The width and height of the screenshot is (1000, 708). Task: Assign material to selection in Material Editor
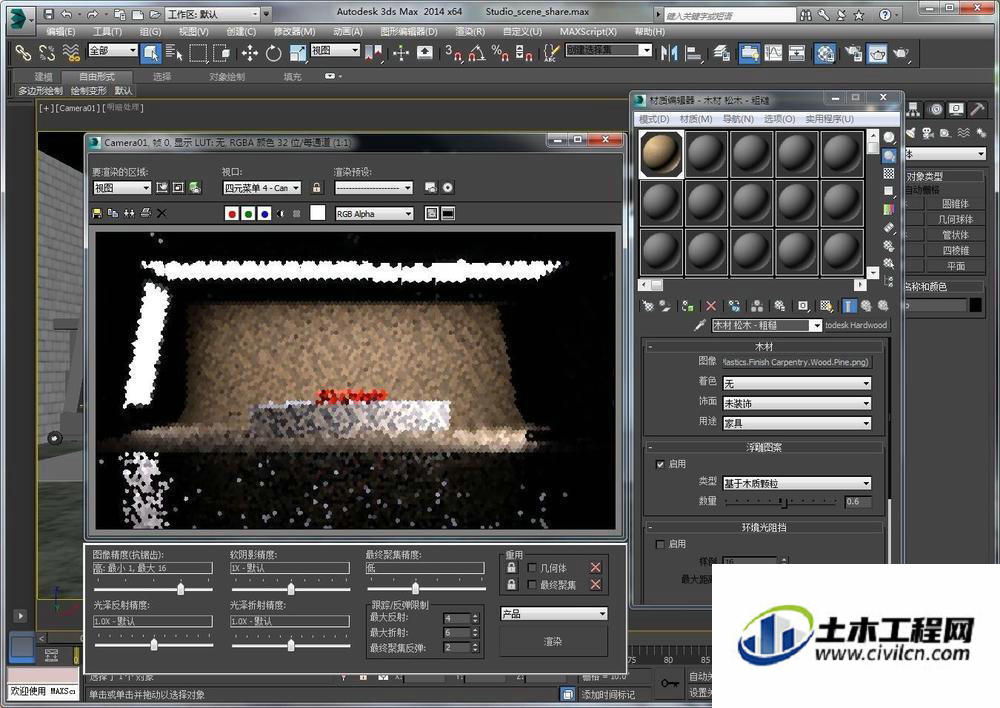coord(688,306)
